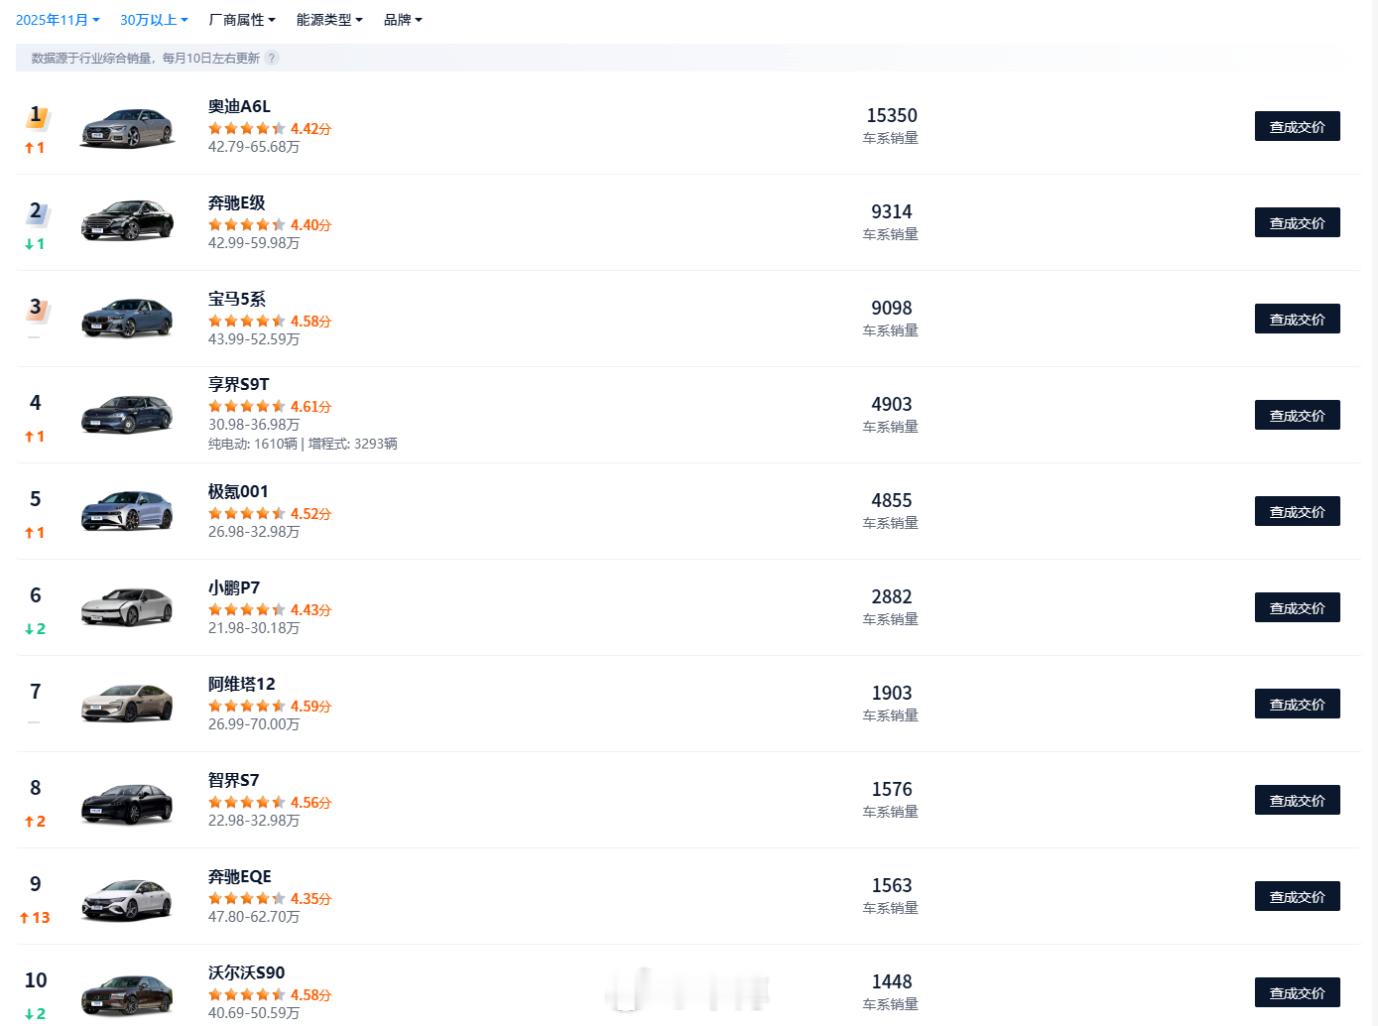
Task: Open the 阿维塔12 model link
Action: coord(241,684)
